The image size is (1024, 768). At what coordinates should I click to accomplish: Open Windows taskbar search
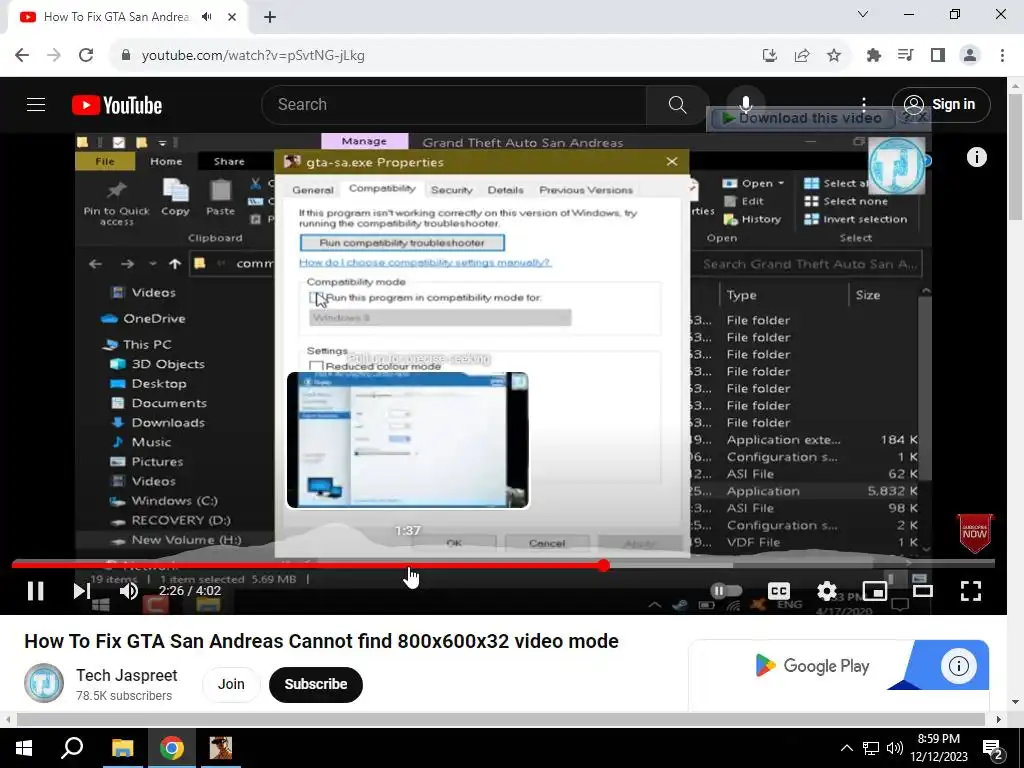tap(72, 748)
